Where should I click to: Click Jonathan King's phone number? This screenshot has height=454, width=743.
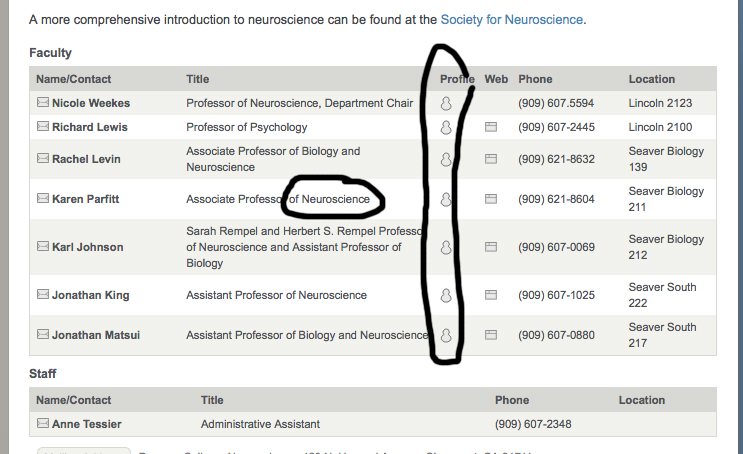click(556, 295)
